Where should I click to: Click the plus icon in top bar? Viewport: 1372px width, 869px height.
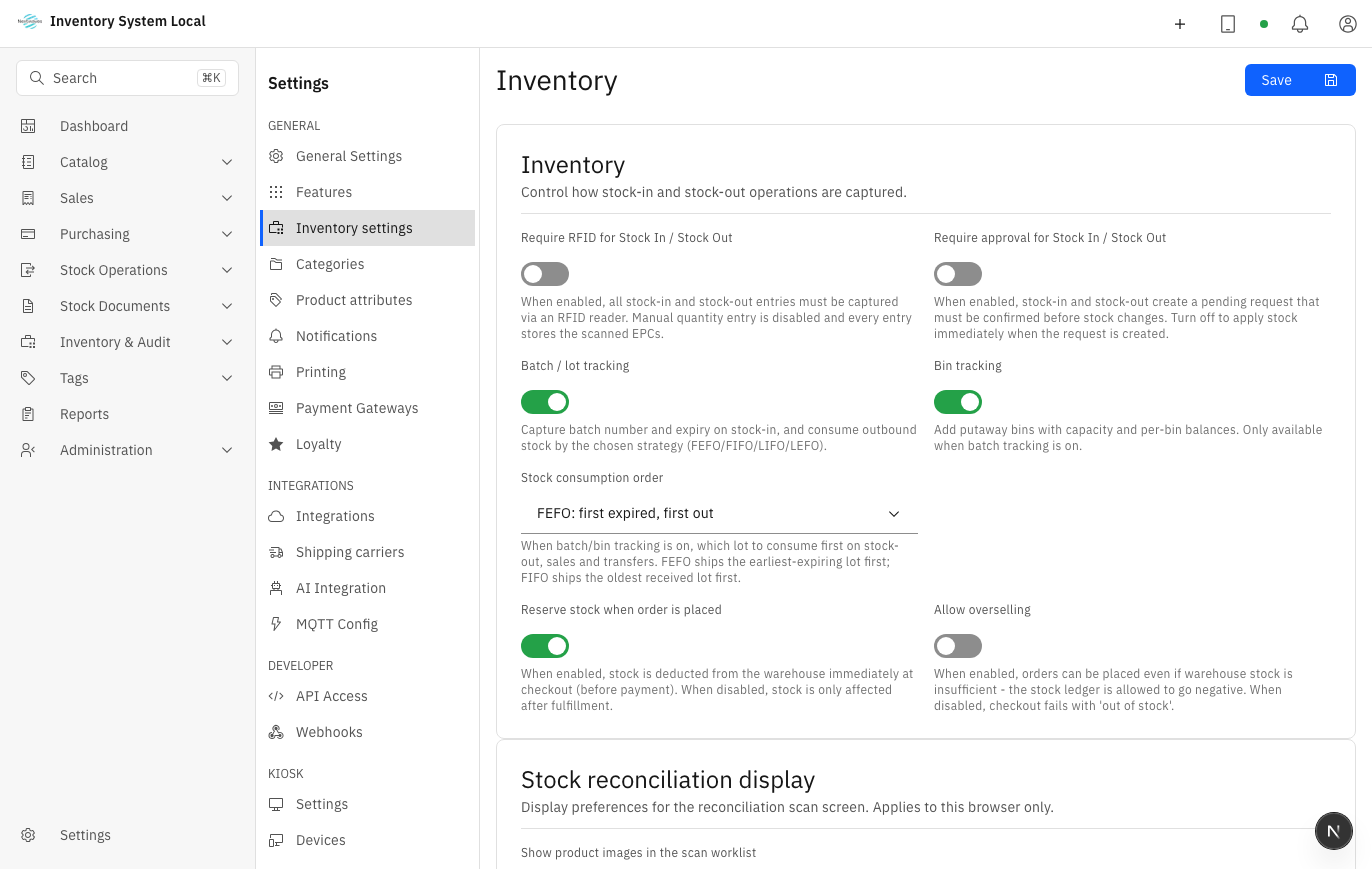pyautogui.click(x=1180, y=24)
